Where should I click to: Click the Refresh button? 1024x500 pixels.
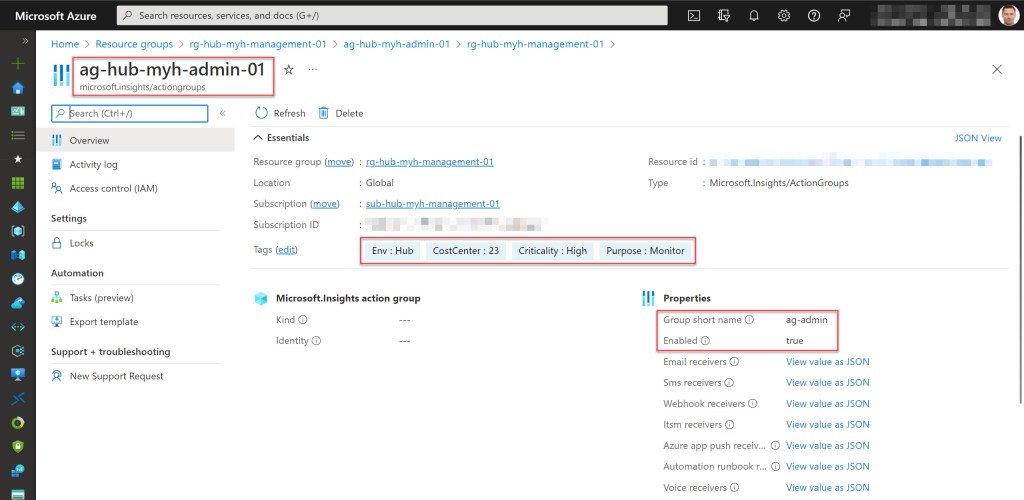tap(280, 113)
